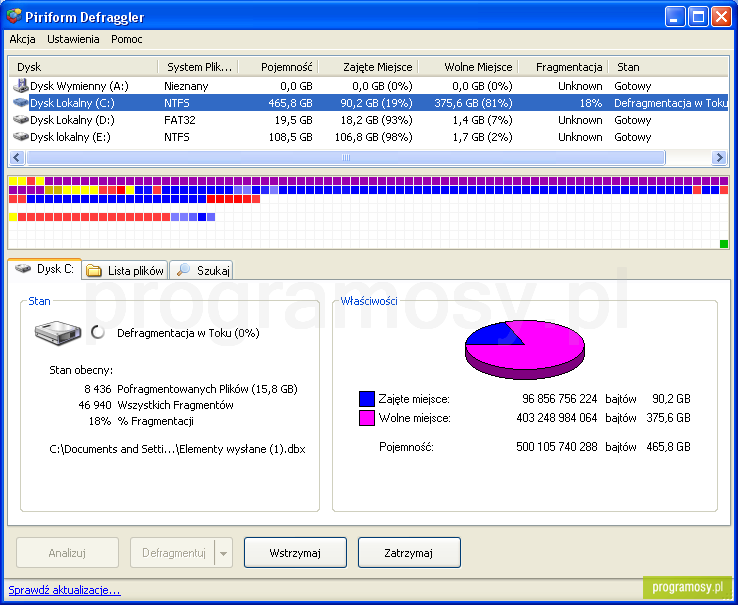The image size is (738, 605).
Task: Click the Dysk Lokalny (D:) drive icon
Action: (21, 120)
